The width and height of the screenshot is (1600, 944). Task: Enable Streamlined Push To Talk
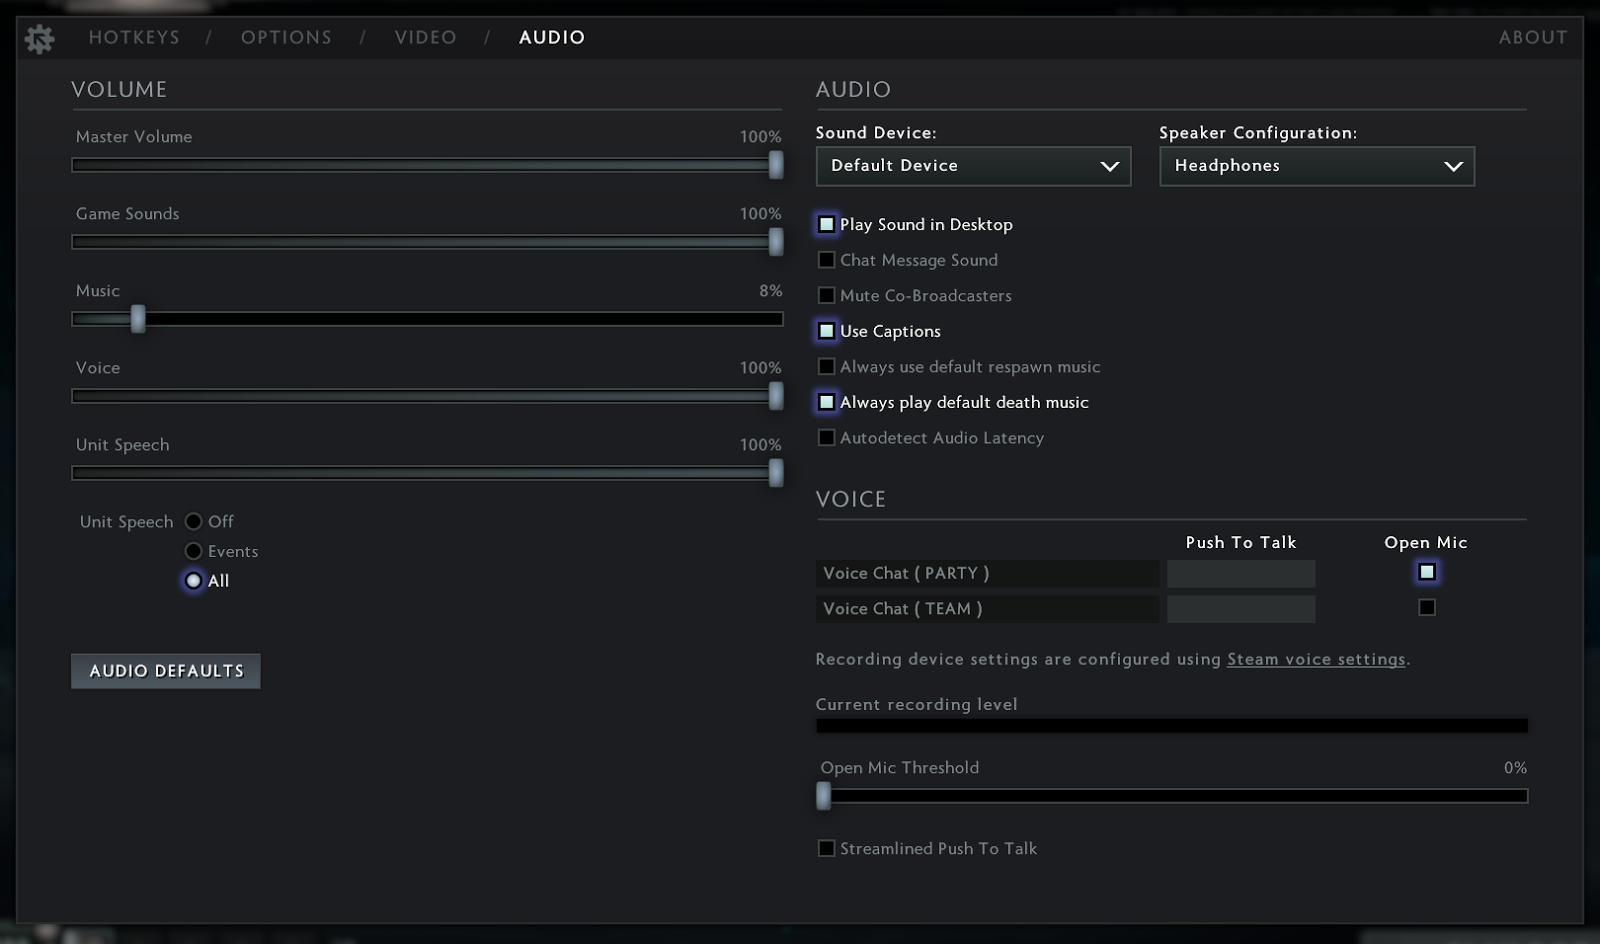827,849
